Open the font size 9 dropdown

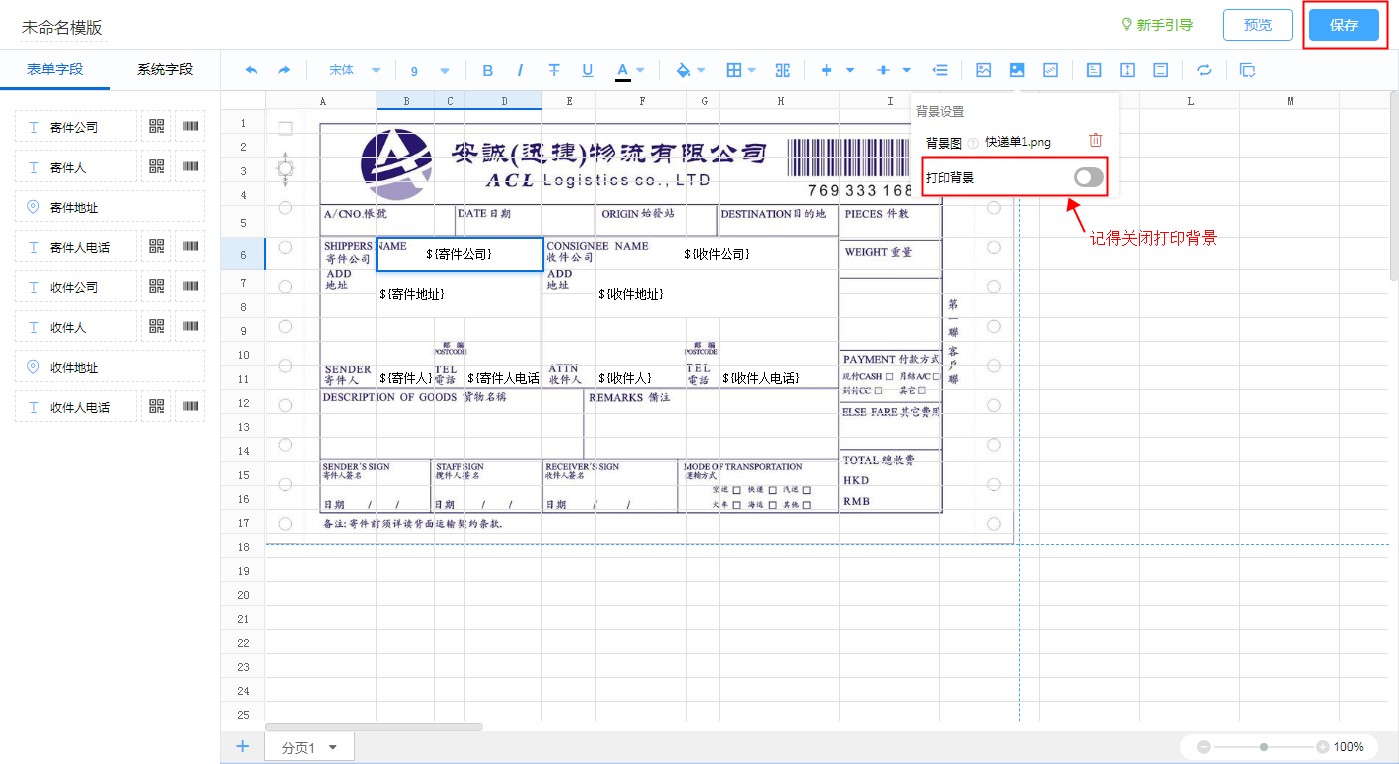tap(430, 70)
